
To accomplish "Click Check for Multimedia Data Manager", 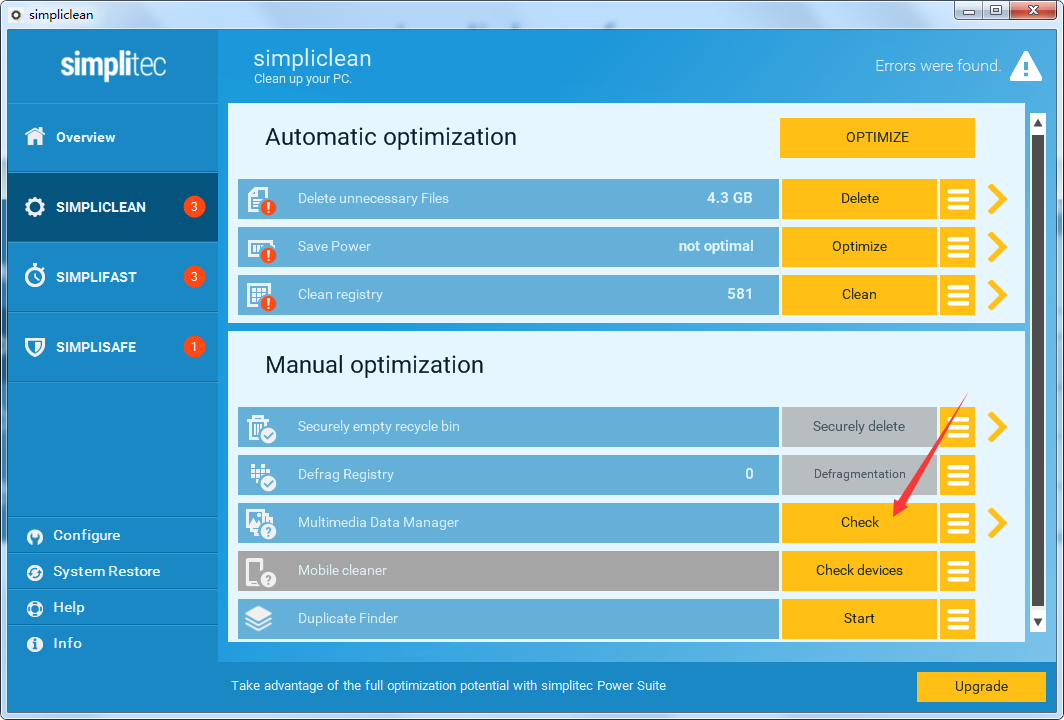I will pos(859,523).
